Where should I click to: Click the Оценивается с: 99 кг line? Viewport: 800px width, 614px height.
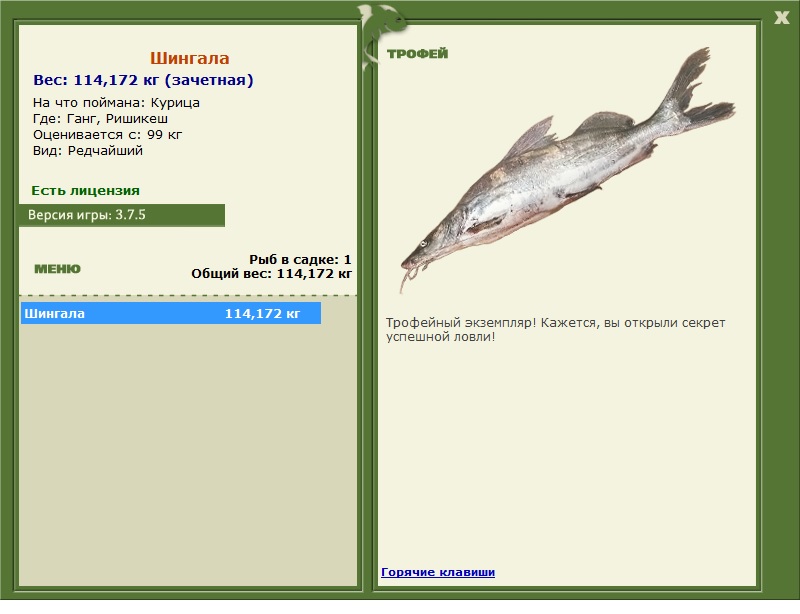108,135
